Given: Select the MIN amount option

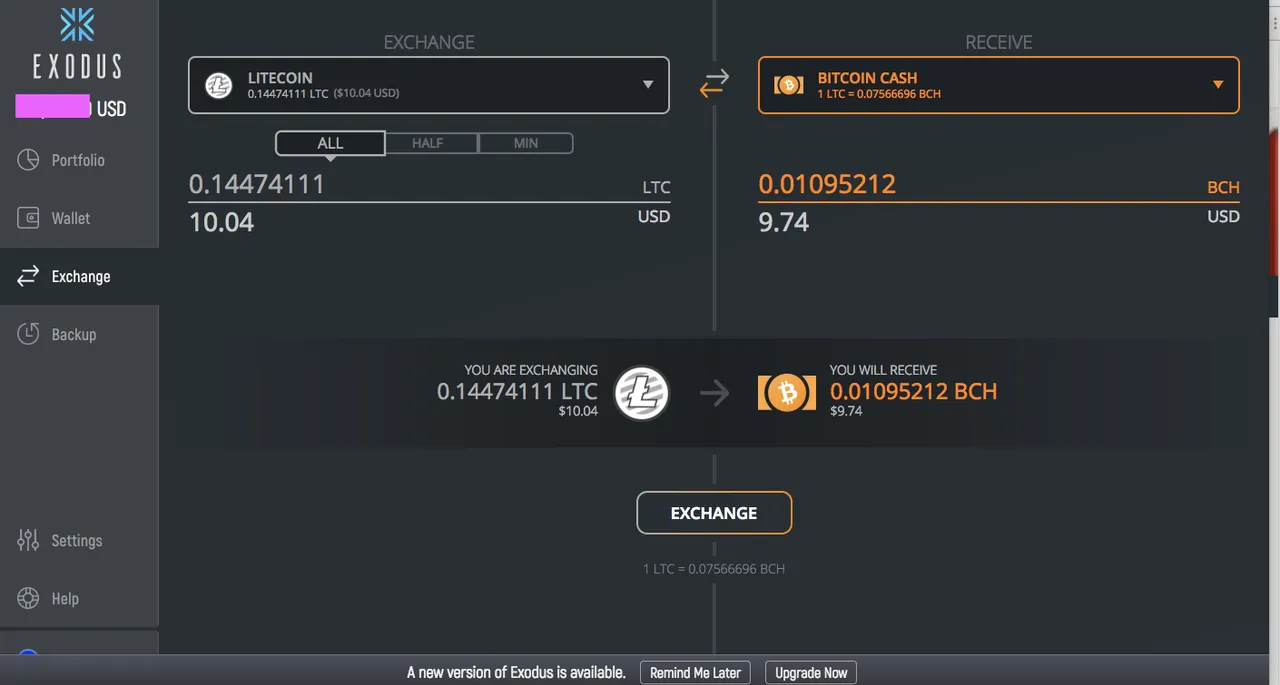Looking at the screenshot, I should point(526,143).
